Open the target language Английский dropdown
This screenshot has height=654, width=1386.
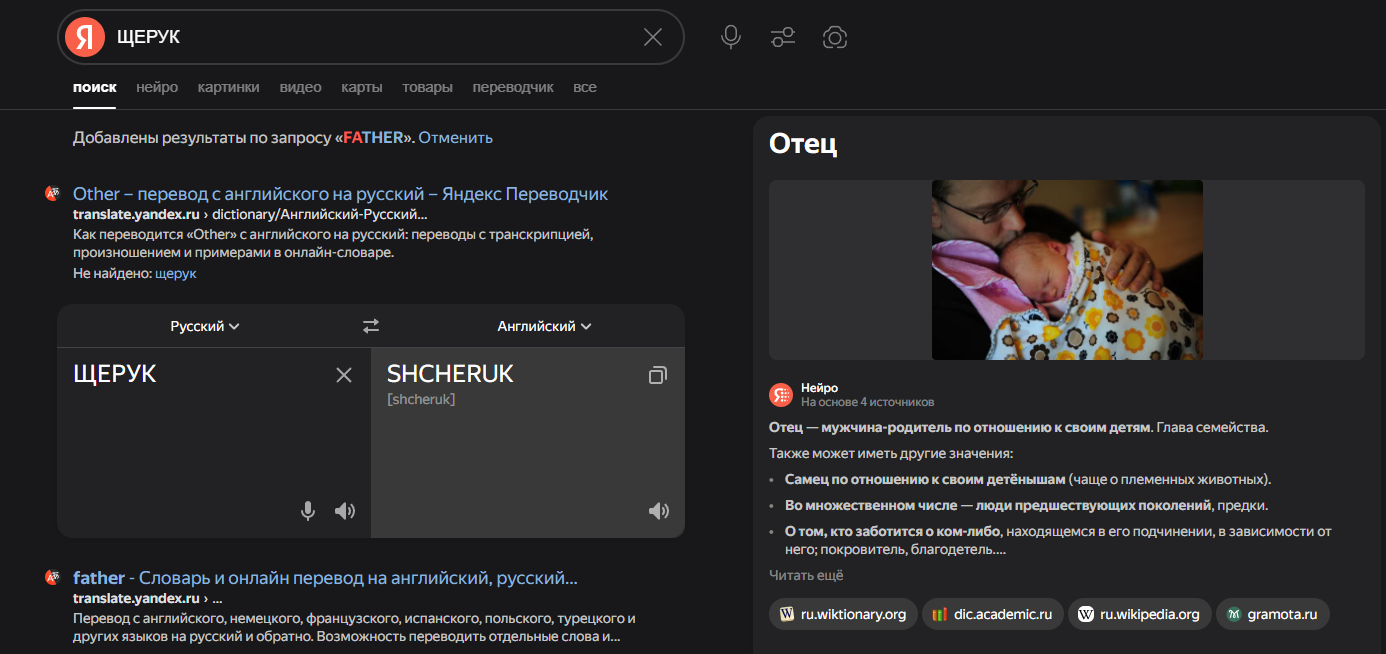(x=545, y=326)
